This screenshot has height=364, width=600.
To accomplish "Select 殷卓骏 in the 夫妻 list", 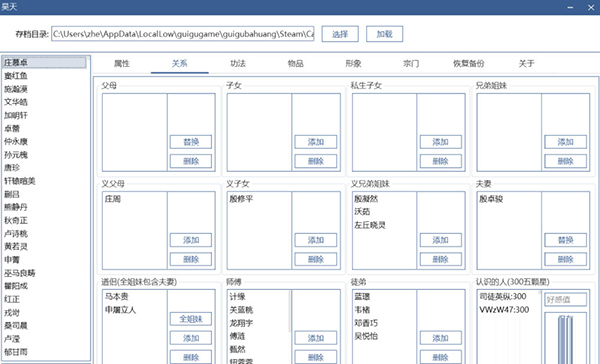I will [491, 199].
